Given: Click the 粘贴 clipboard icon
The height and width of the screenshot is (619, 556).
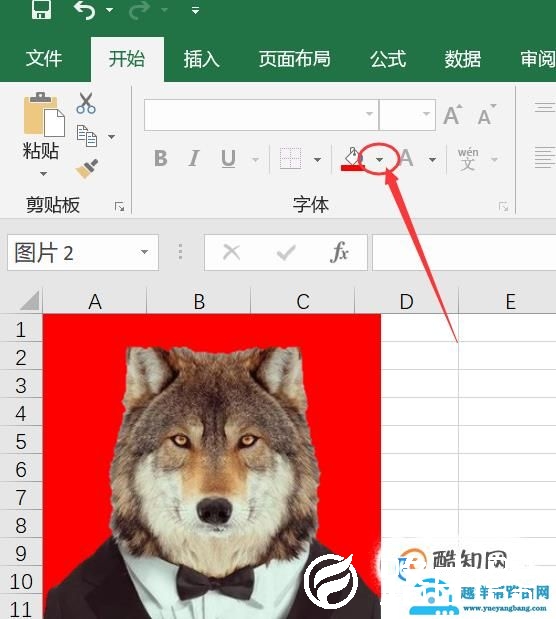Looking at the screenshot, I should tap(43, 114).
